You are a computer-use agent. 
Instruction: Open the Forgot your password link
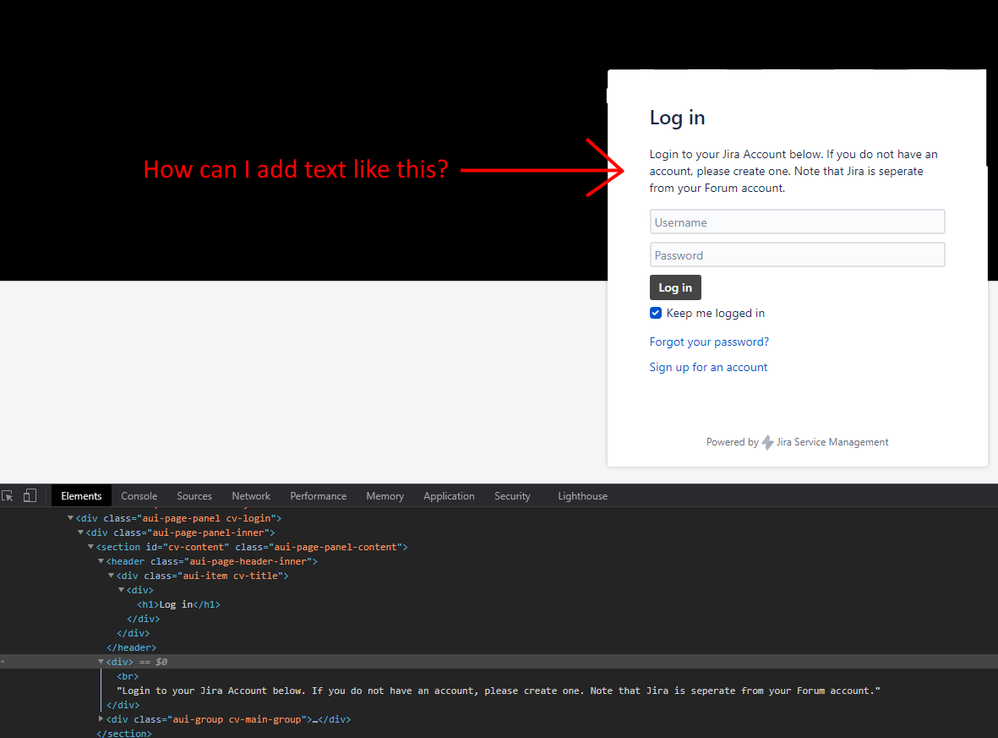point(709,341)
